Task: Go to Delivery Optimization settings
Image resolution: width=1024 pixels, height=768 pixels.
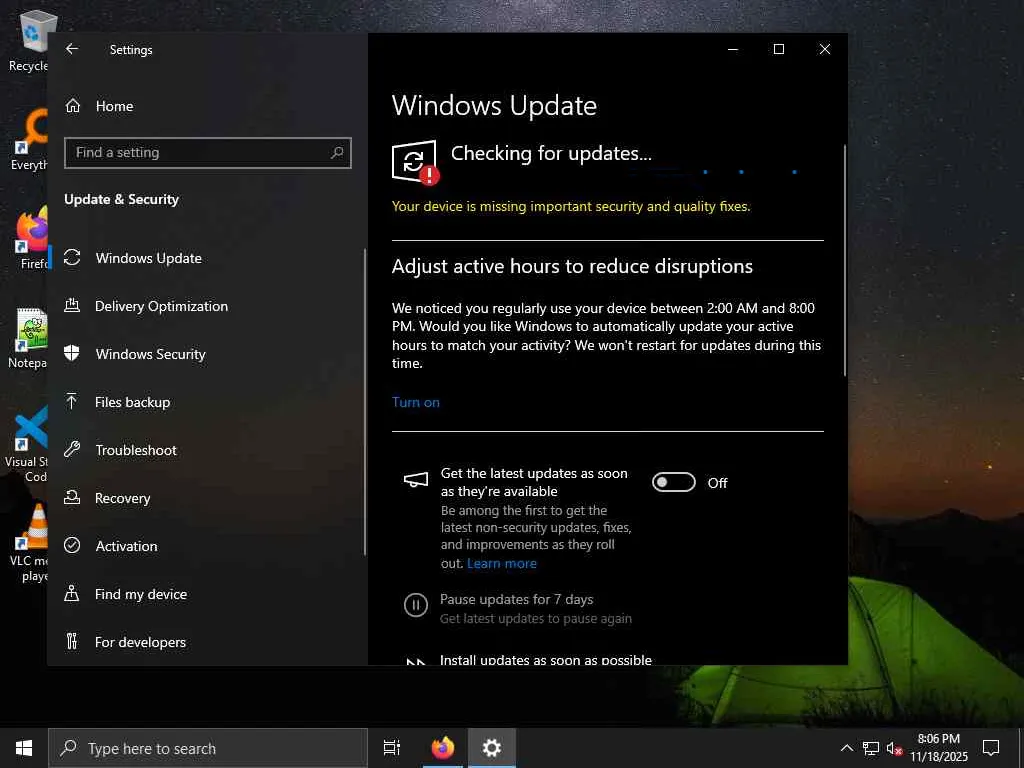Action: [161, 306]
